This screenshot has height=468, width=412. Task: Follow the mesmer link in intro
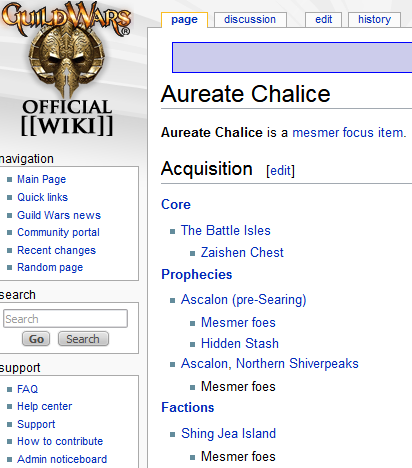[x=315, y=133]
